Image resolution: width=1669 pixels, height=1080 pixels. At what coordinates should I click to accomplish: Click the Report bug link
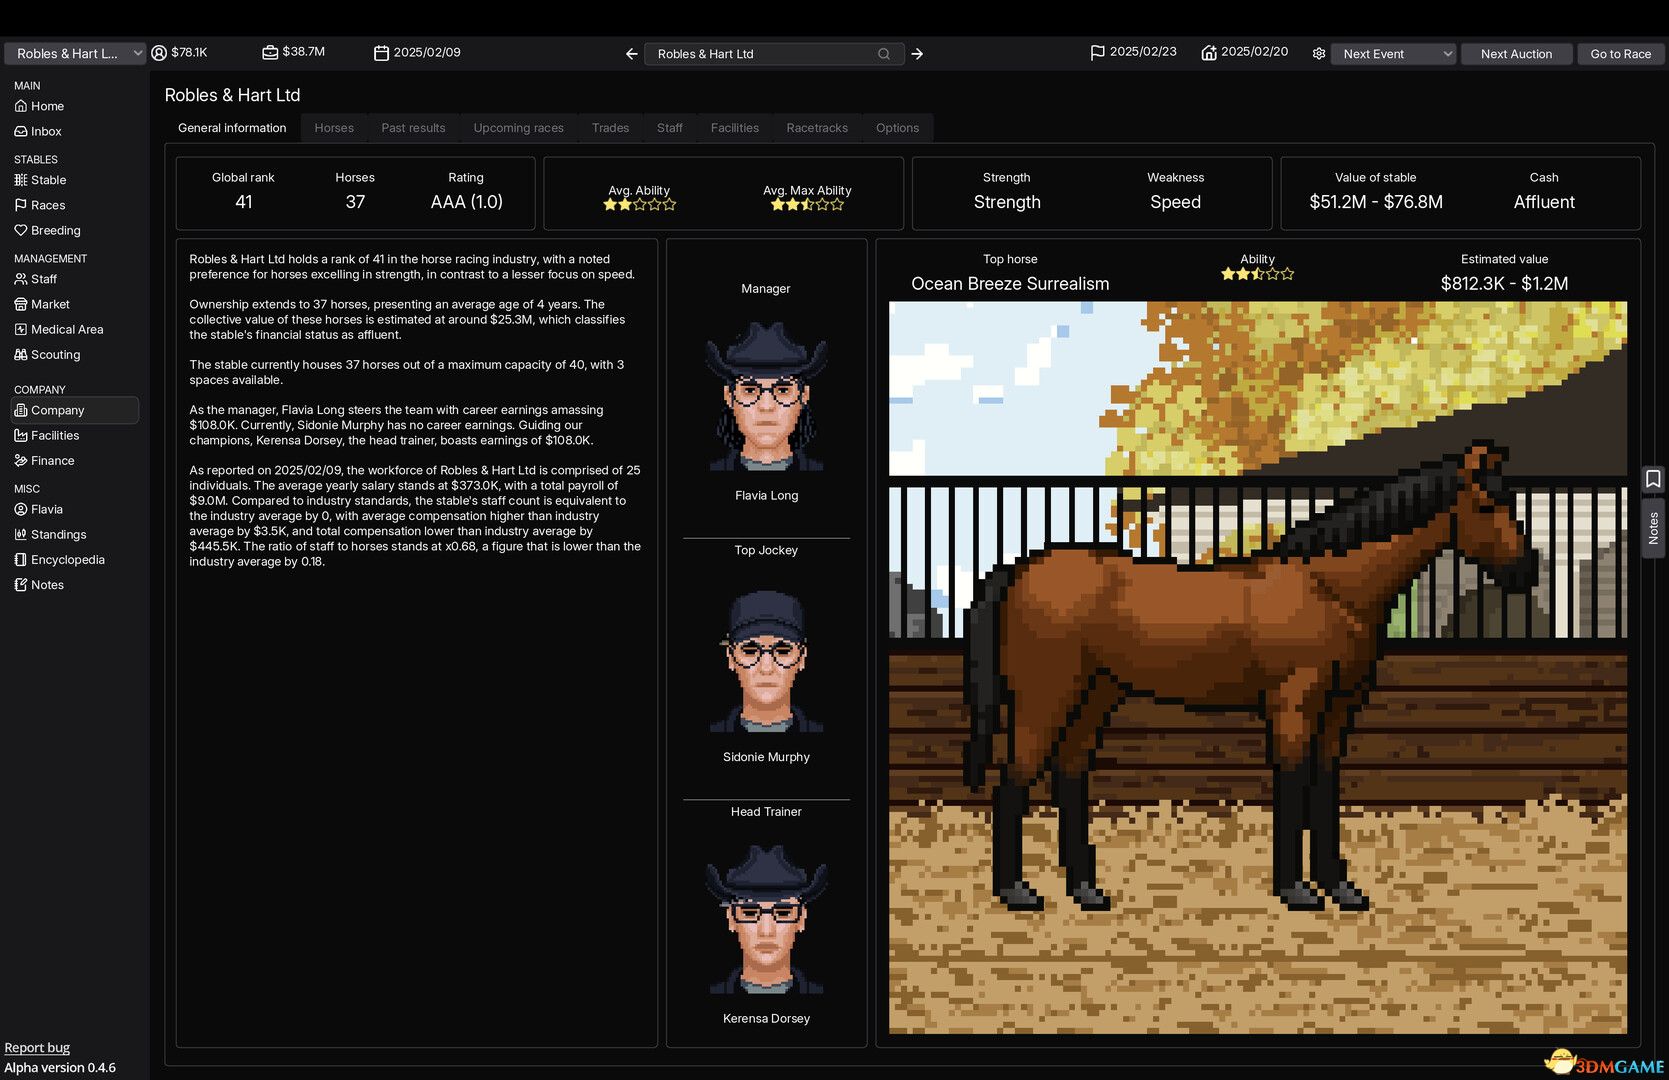(37, 1046)
